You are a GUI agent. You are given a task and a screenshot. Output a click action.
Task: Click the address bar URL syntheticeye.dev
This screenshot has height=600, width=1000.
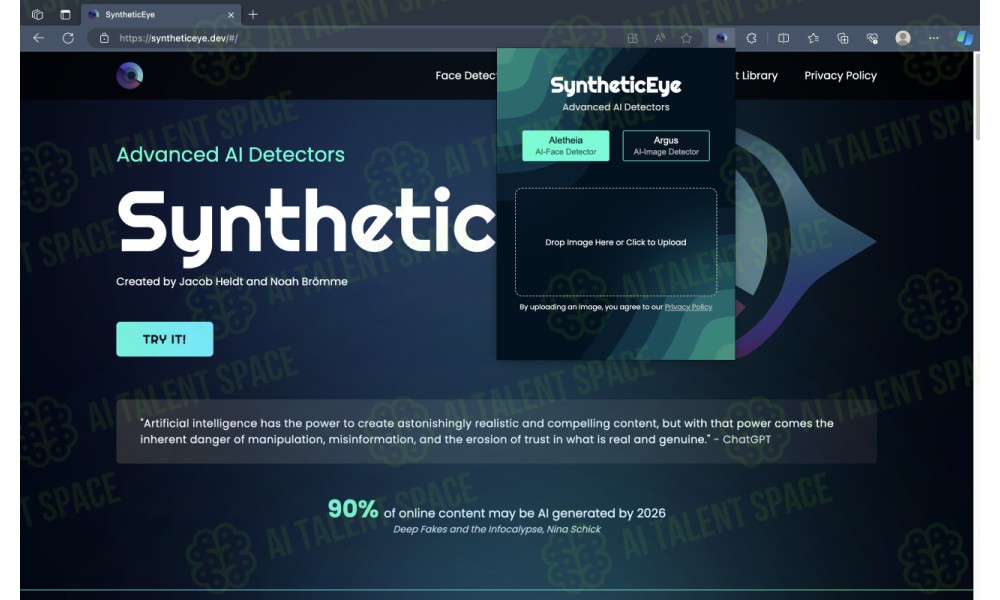[179, 38]
